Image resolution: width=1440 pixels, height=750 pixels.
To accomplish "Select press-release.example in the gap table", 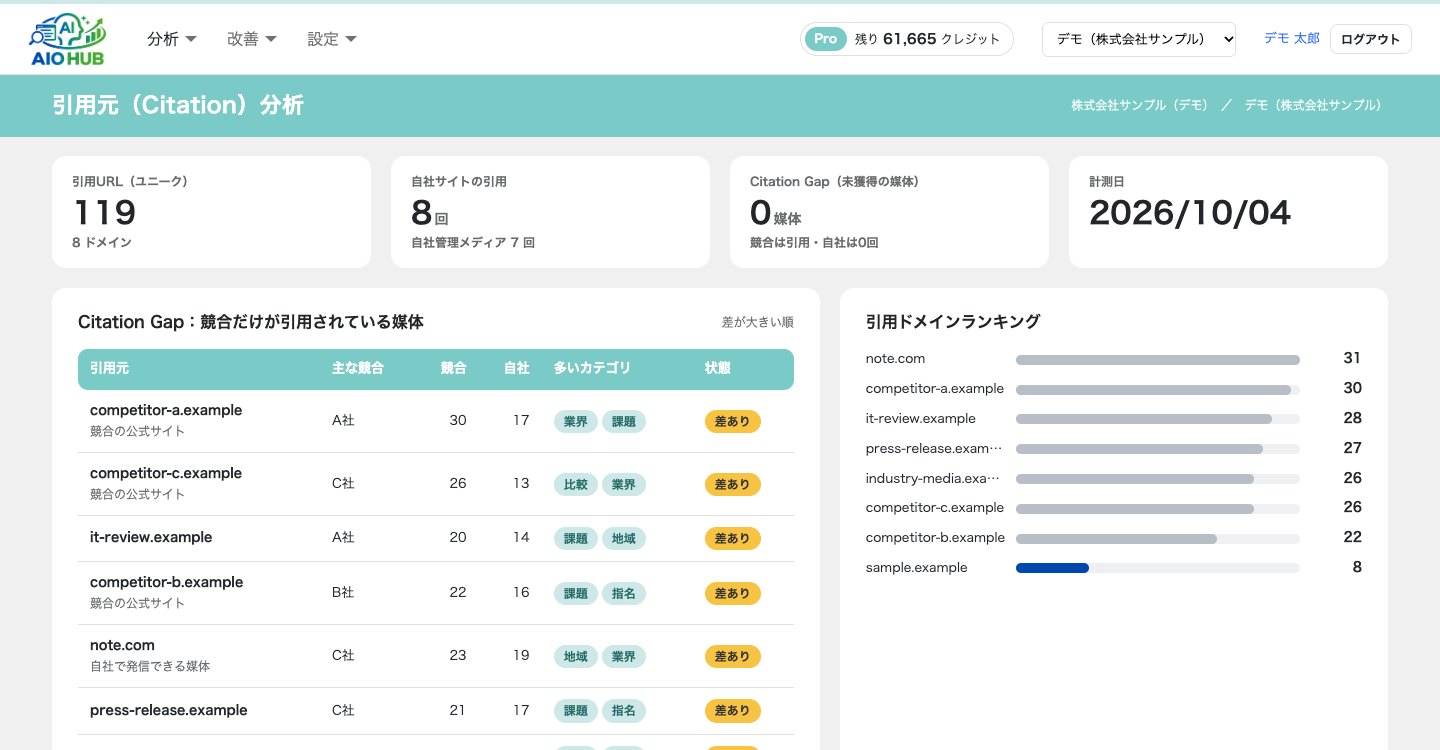I will pos(169,710).
